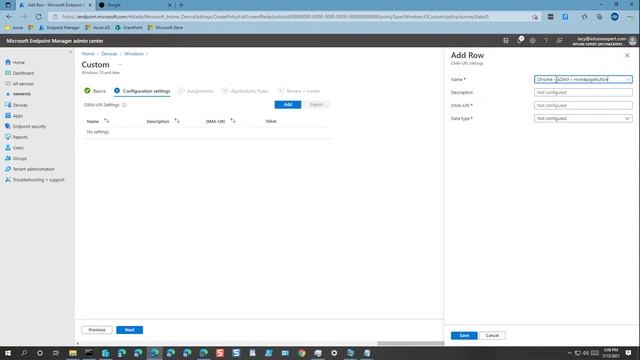640x360 pixels.
Task: Open browser favorites star icon
Action: [x=584, y=17]
